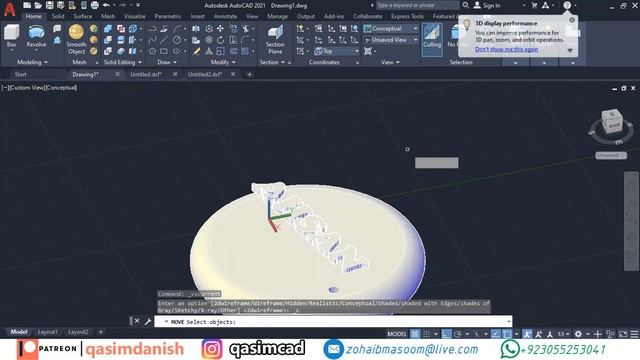Toggle snap mode dotted grid icon
Viewport: 640px width, 360px height.
pyautogui.click(x=426, y=334)
